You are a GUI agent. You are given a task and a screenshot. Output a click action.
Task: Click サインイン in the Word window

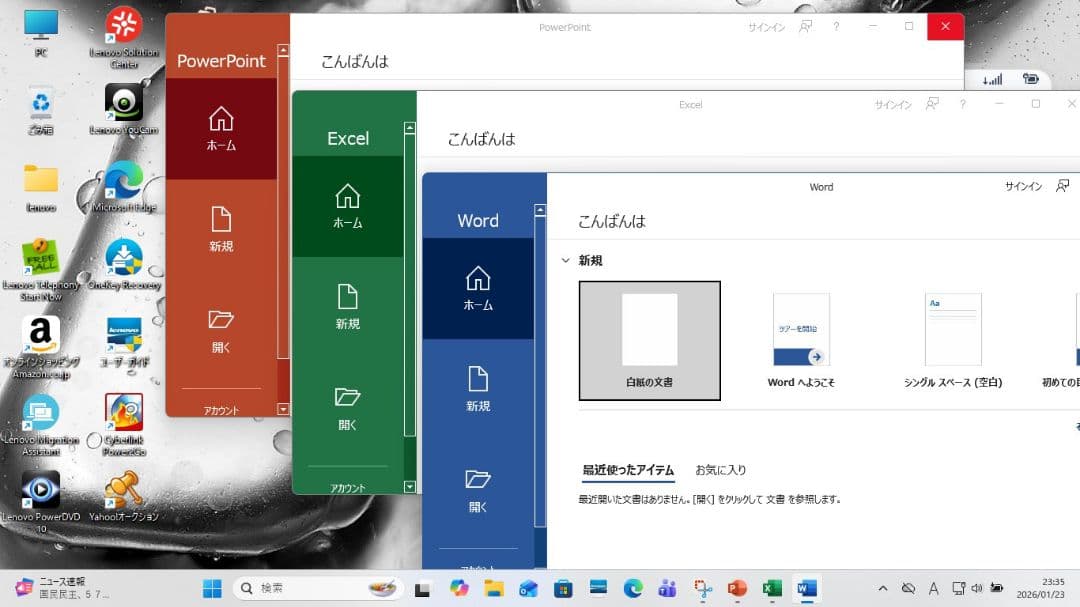coord(1024,186)
